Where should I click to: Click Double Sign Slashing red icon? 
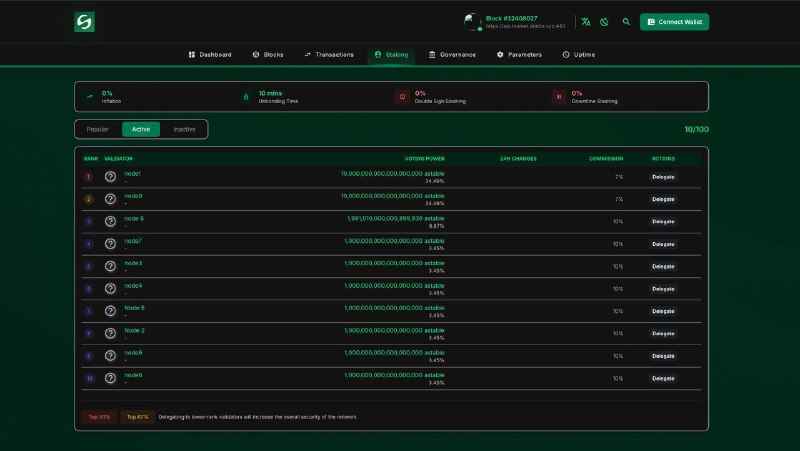coord(402,96)
